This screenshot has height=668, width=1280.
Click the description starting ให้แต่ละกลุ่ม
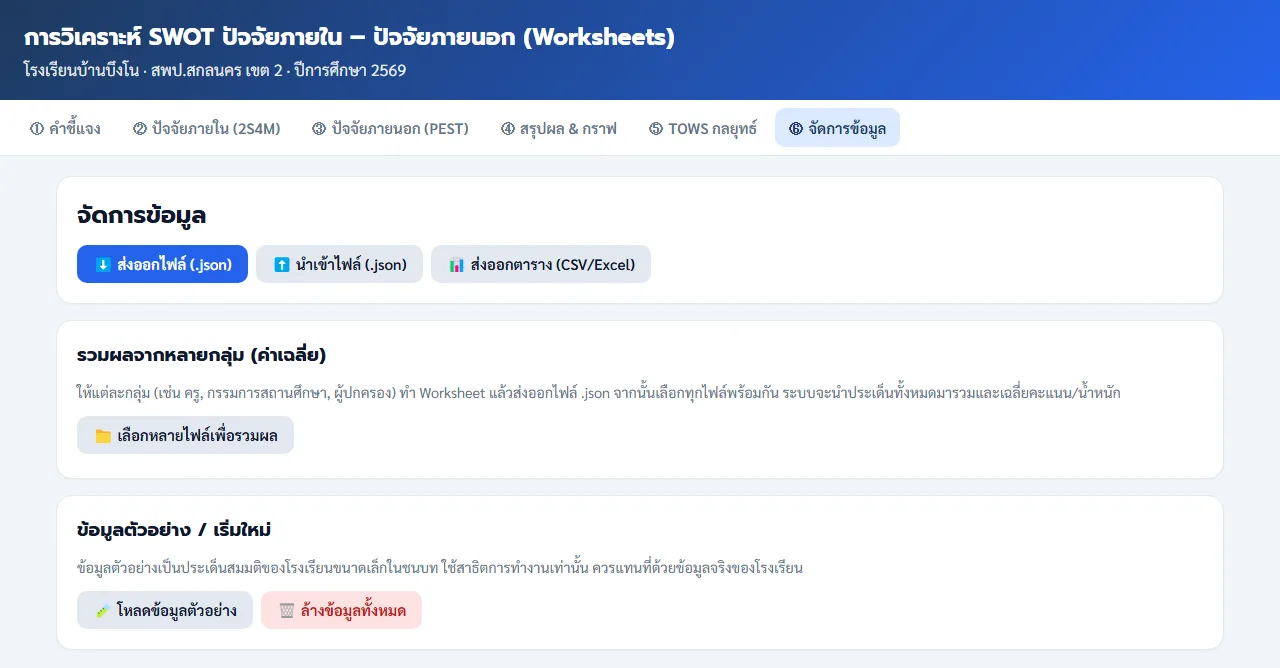point(598,393)
